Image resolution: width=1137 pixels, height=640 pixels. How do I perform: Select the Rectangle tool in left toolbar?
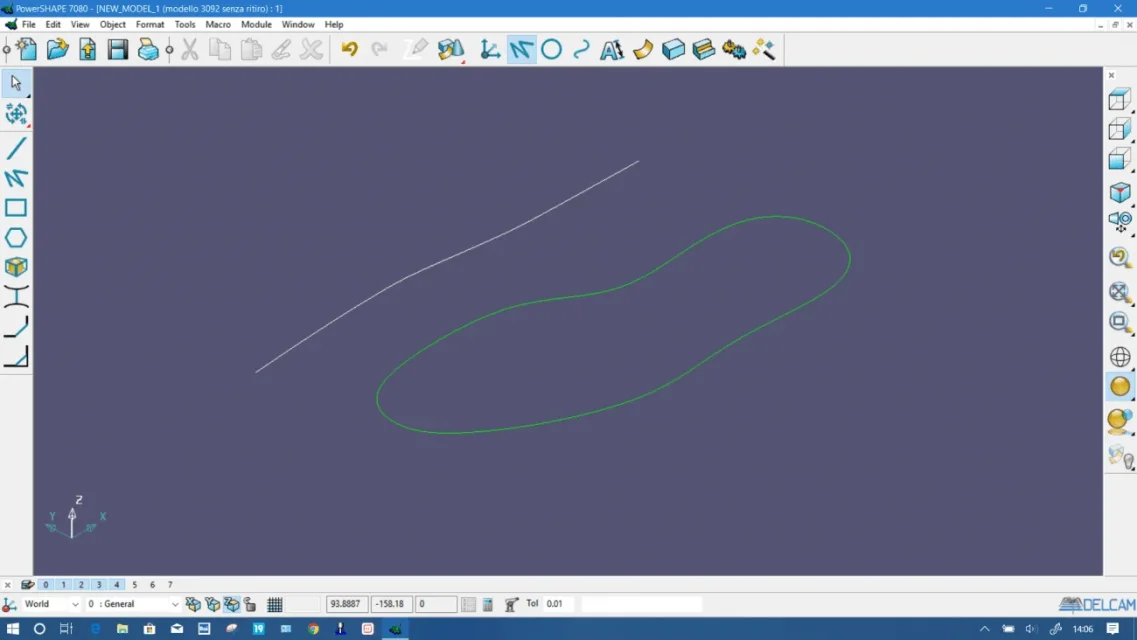16,207
